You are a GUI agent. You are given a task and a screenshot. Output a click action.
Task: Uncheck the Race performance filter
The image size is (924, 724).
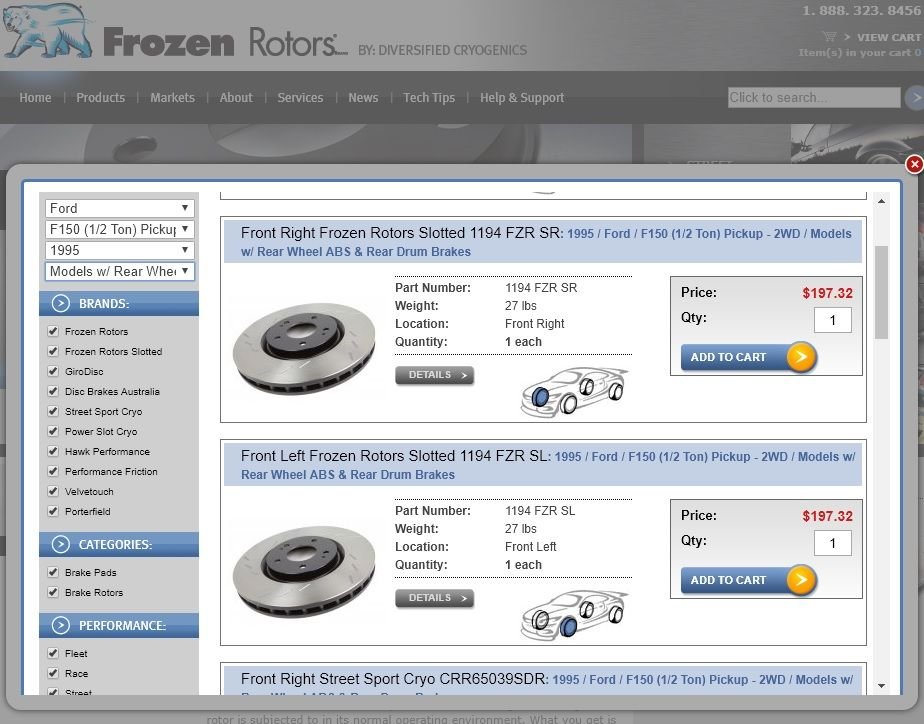tap(52, 672)
